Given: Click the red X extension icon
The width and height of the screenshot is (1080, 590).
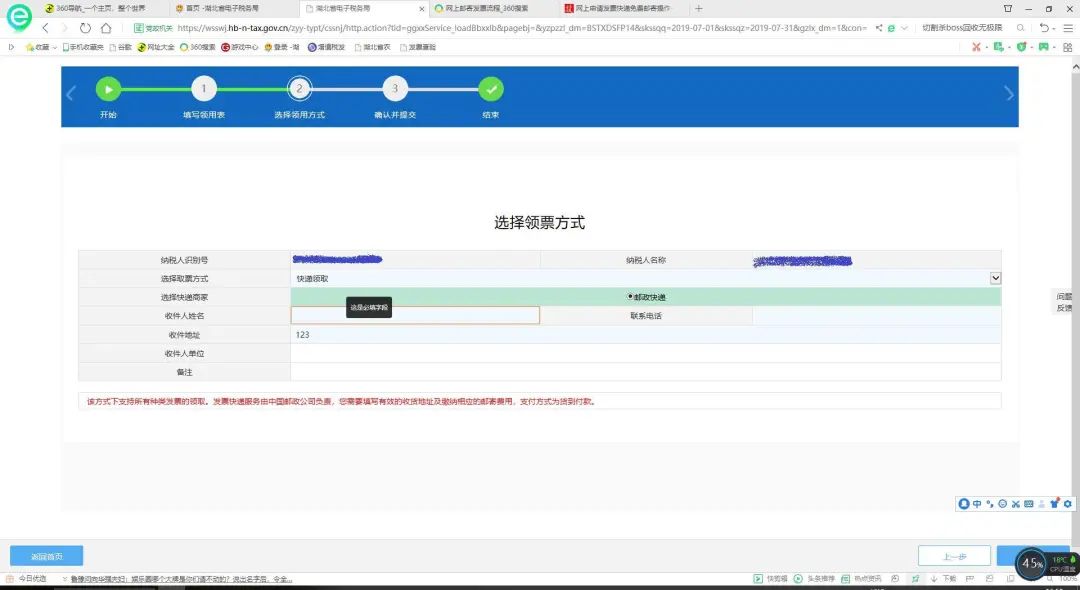Looking at the screenshot, I should 976,47.
